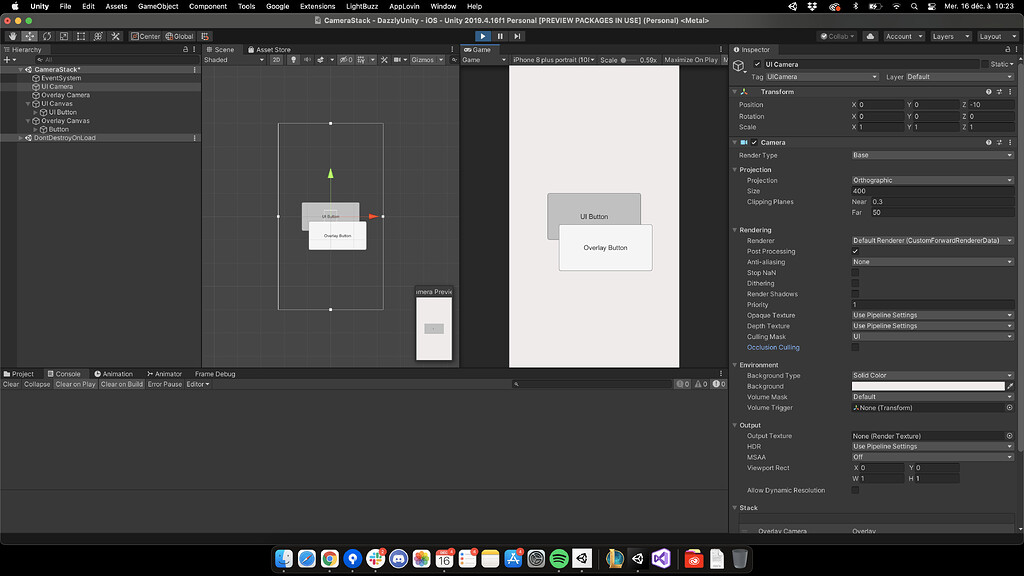1024x576 pixels.
Task: Enable the Static checkbox for UI Camera
Action: [x=987, y=64]
